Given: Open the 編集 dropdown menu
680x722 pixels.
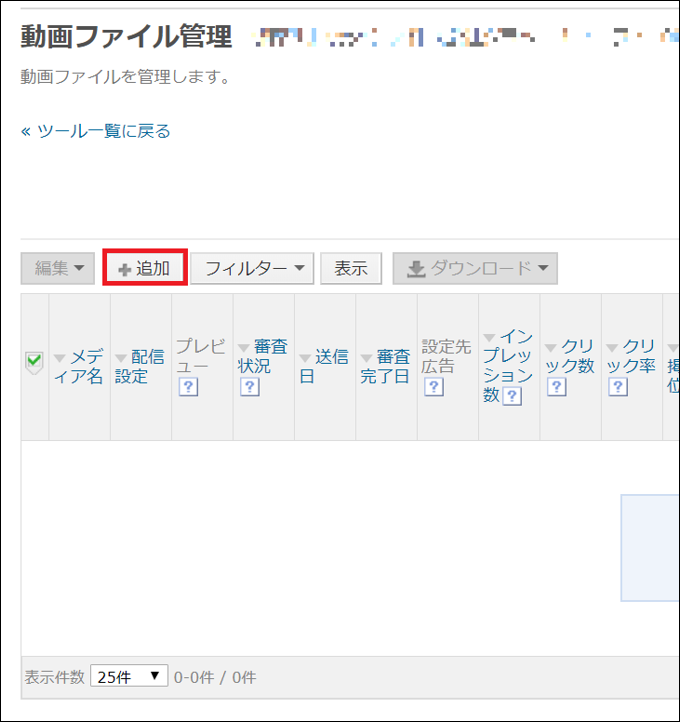Looking at the screenshot, I should (58, 268).
